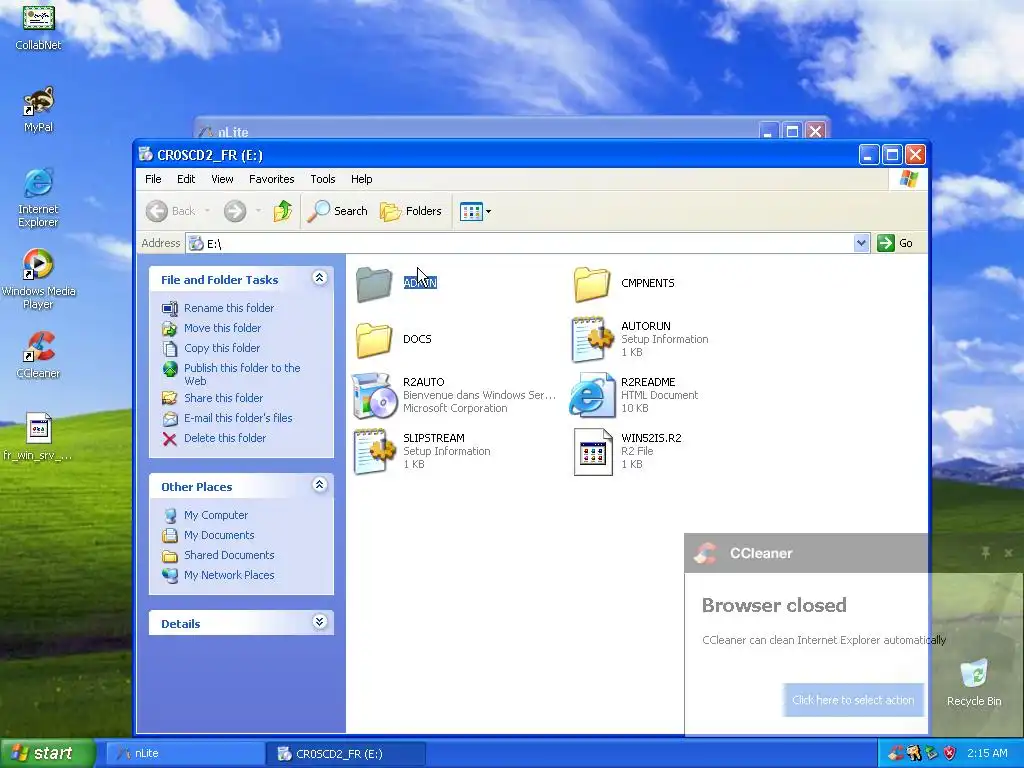Open the Start menu button
This screenshot has height=768, width=1024.
[x=48, y=753]
